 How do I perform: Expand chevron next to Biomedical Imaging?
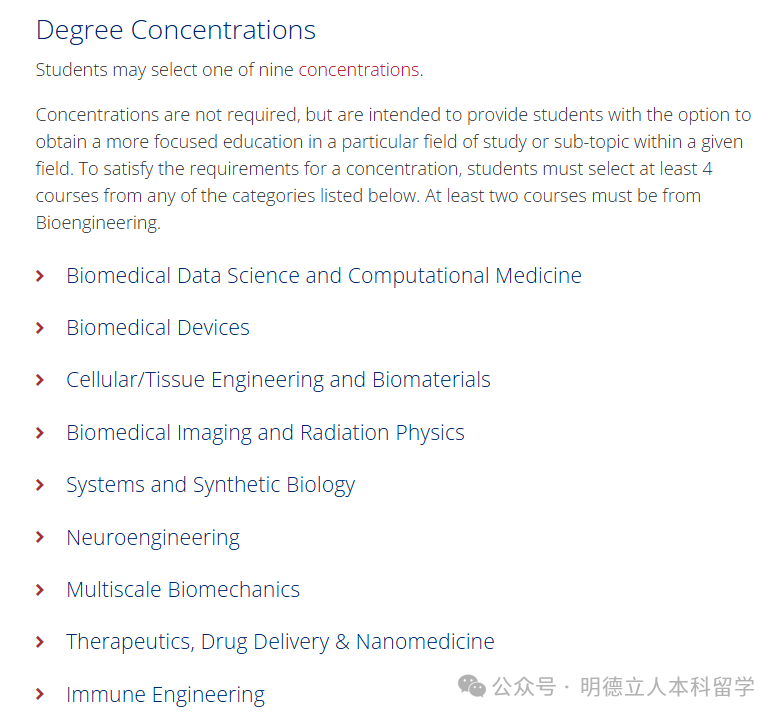click(x=40, y=433)
